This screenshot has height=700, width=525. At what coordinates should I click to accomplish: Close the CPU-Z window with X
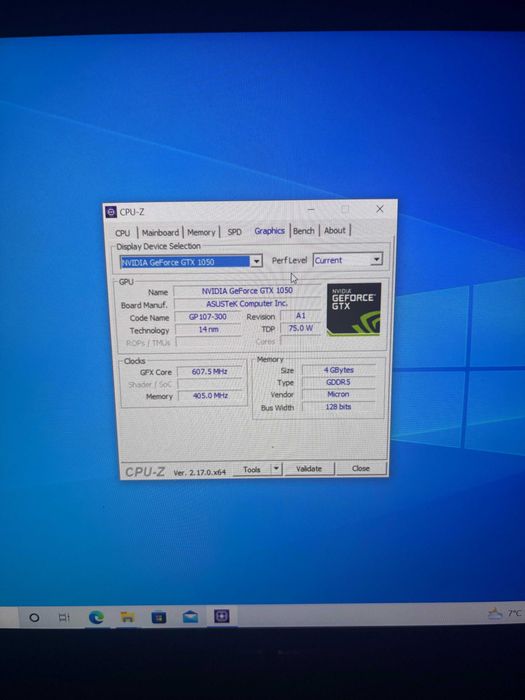(379, 209)
